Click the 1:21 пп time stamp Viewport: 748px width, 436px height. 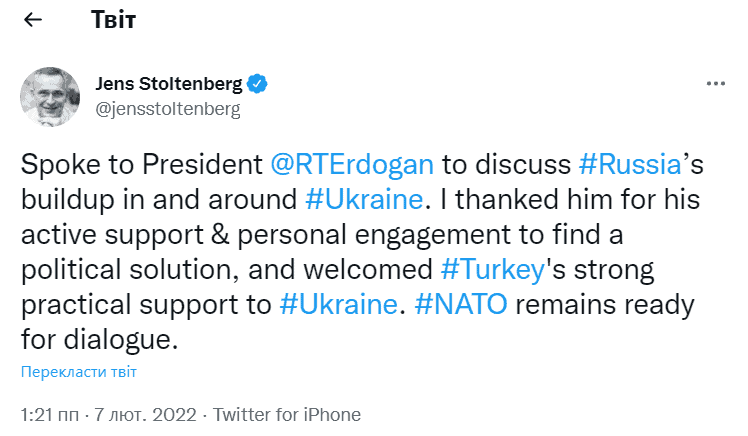coord(52,414)
